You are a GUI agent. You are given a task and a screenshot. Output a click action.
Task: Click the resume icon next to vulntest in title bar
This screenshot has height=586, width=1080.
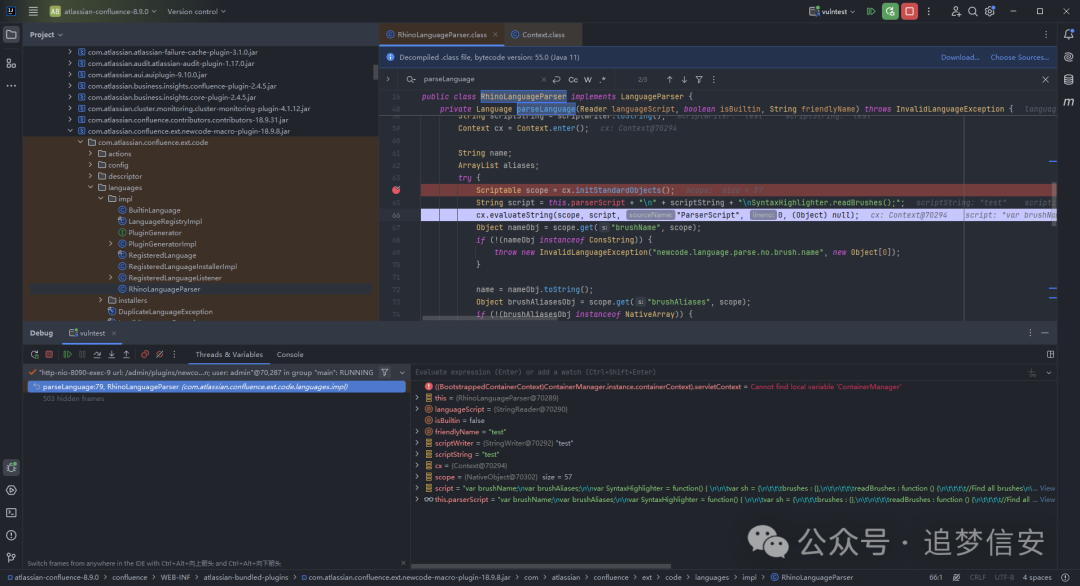point(871,11)
